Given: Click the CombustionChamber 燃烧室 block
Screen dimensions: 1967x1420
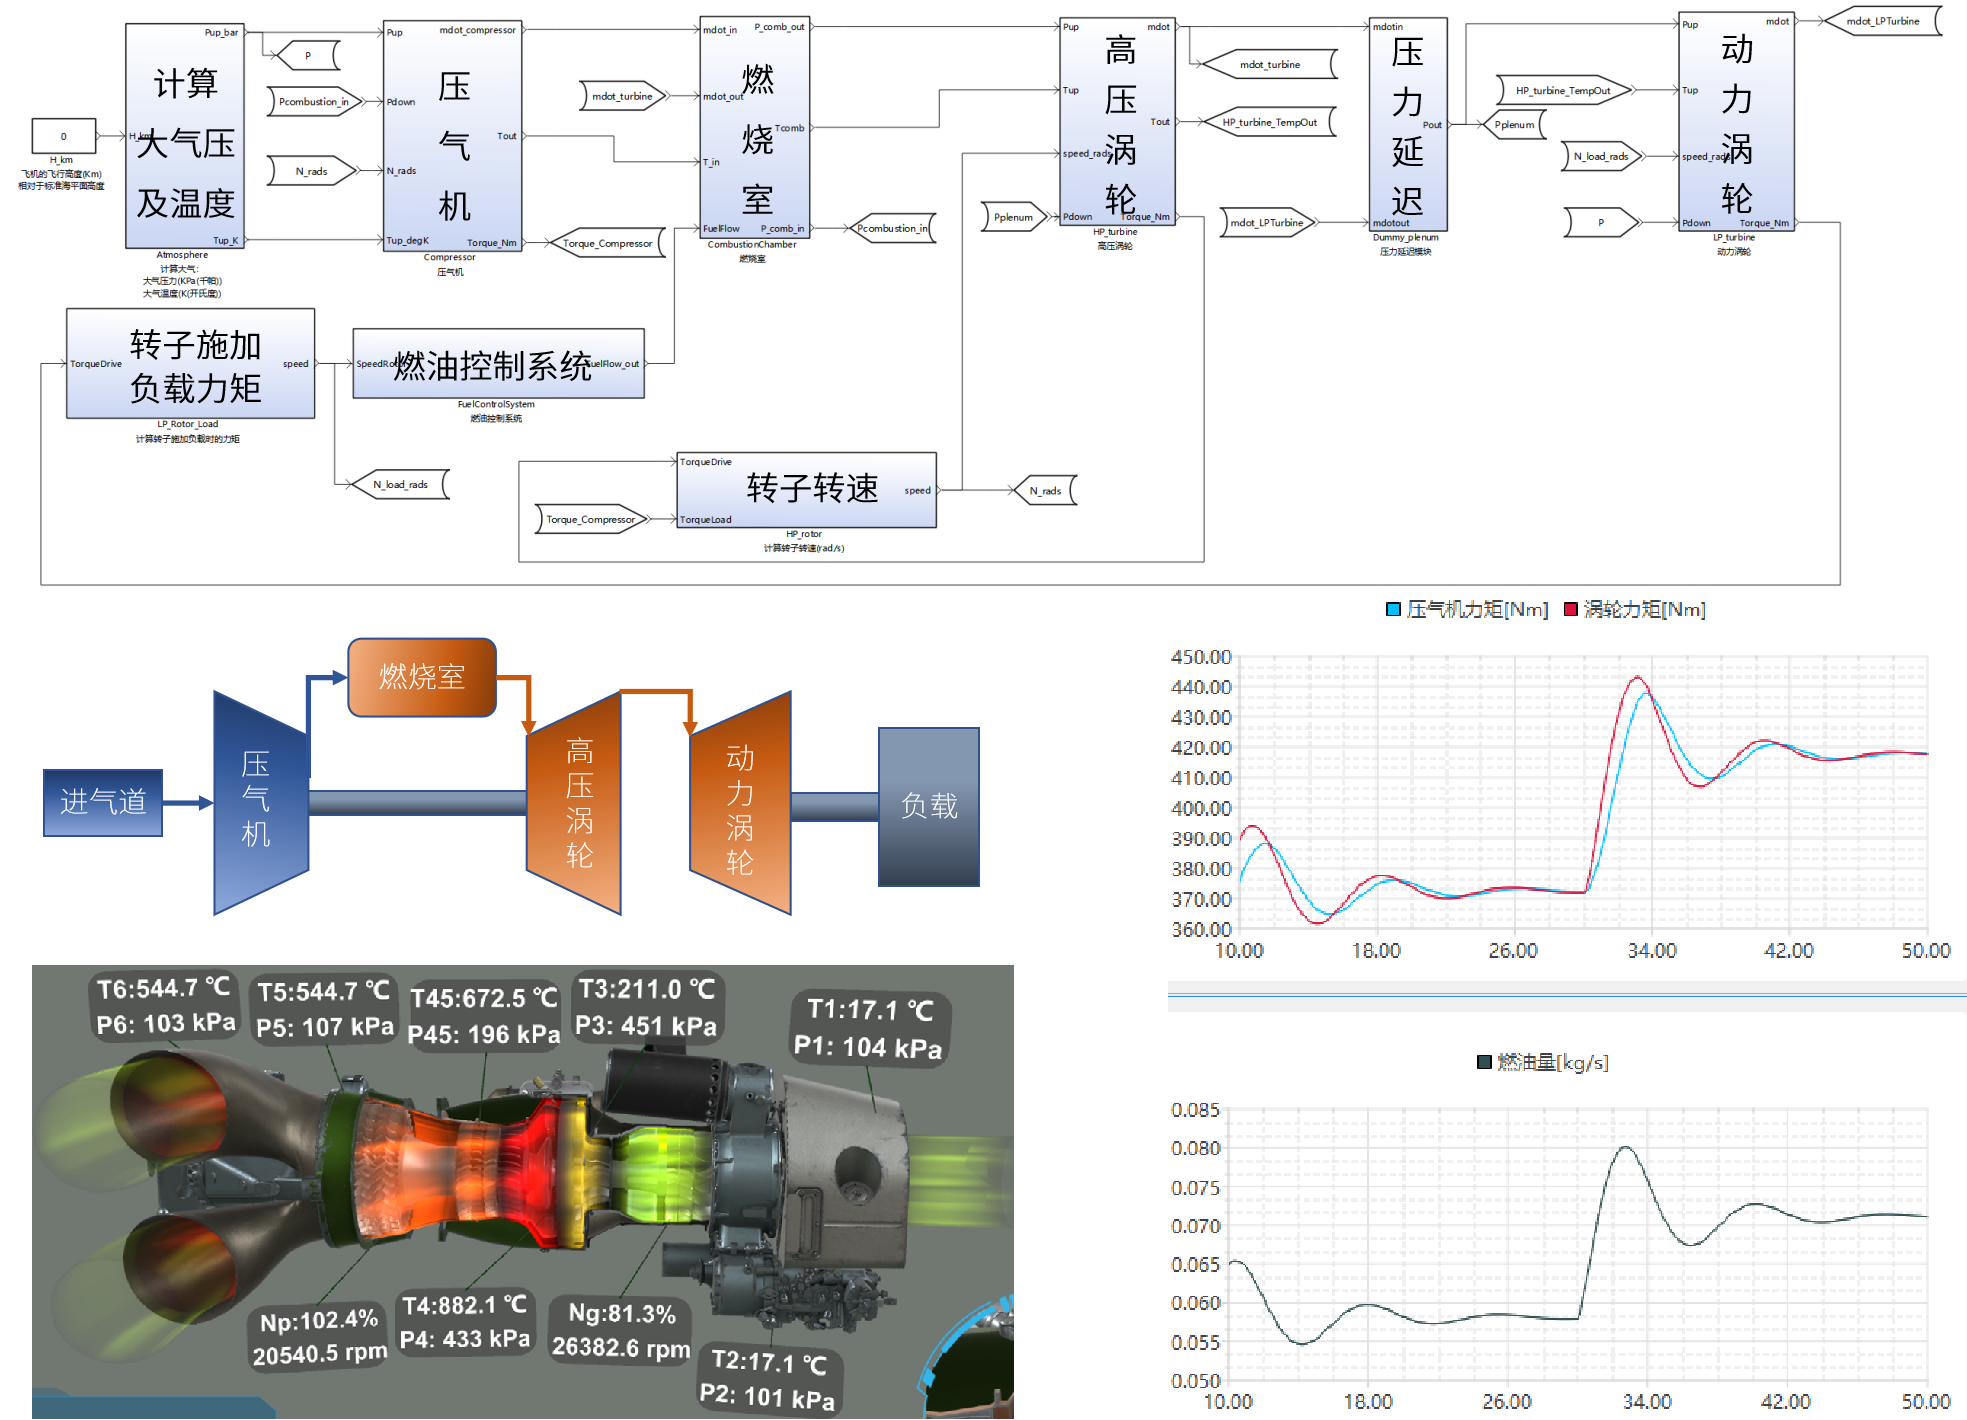Looking at the screenshot, I should click(x=755, y=128).
